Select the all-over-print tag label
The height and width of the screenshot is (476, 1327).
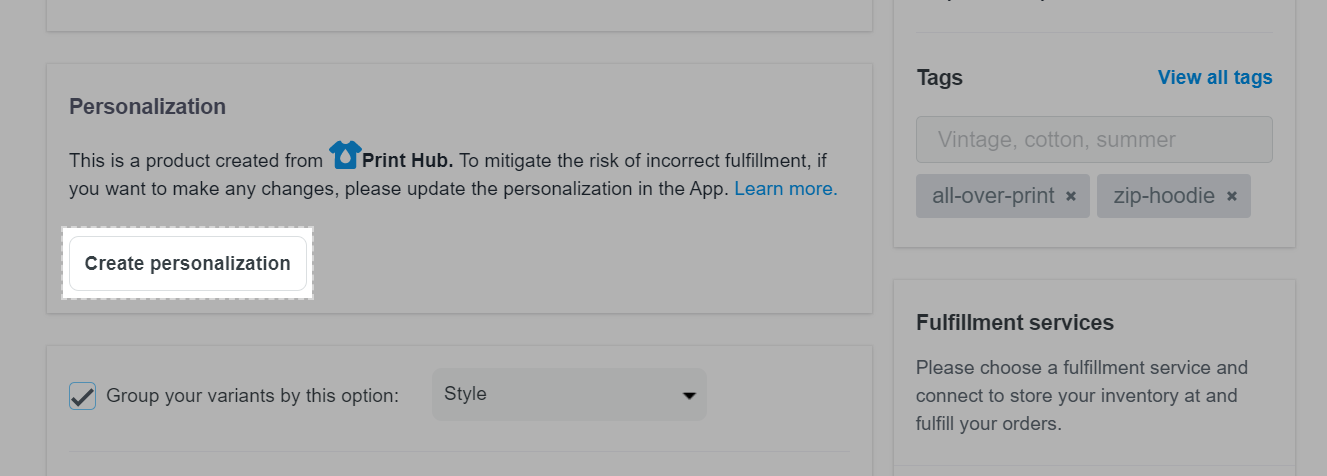click(993, 196)
